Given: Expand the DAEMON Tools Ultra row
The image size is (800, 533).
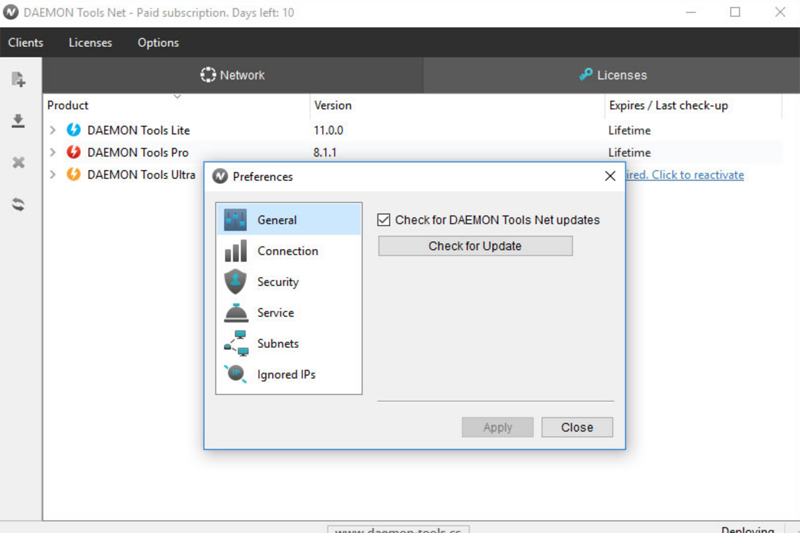Looking at the screenshot, I should pos(53,174).
